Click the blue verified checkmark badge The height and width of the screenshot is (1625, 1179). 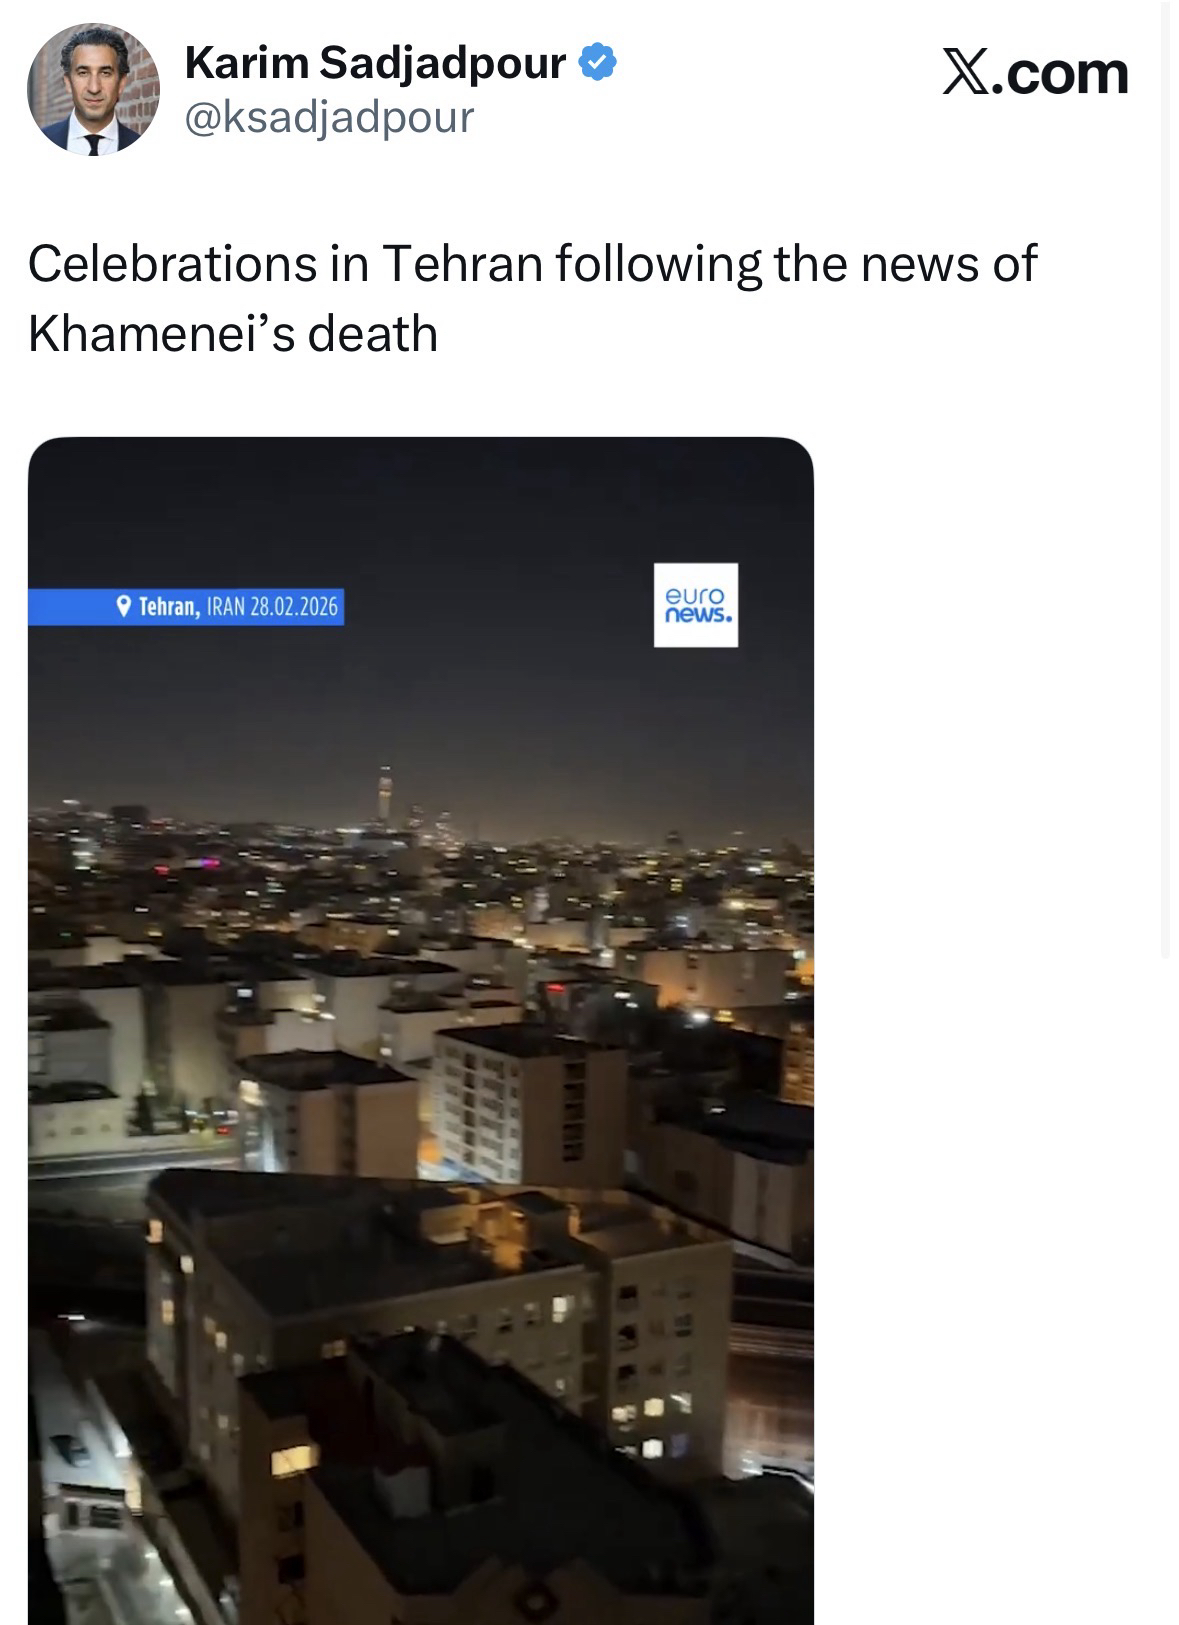[x=598, y=64]
